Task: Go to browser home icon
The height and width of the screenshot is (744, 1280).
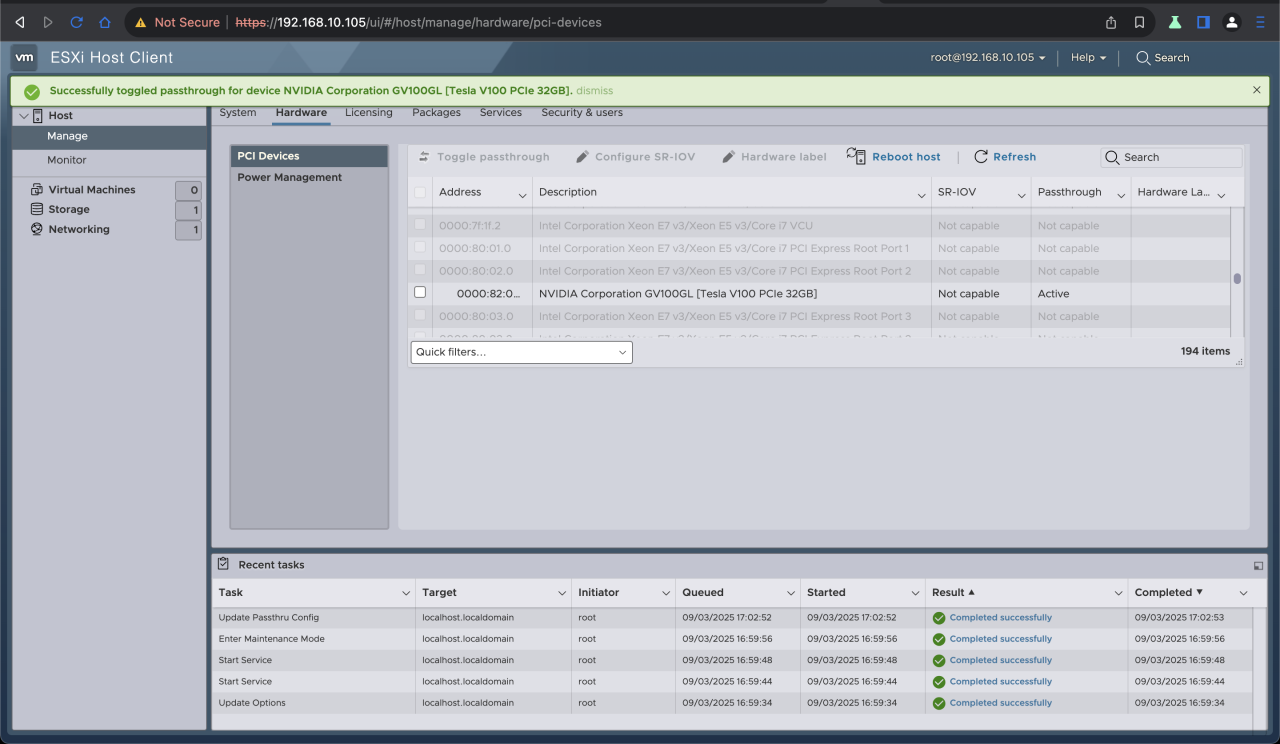Action: 105,22
